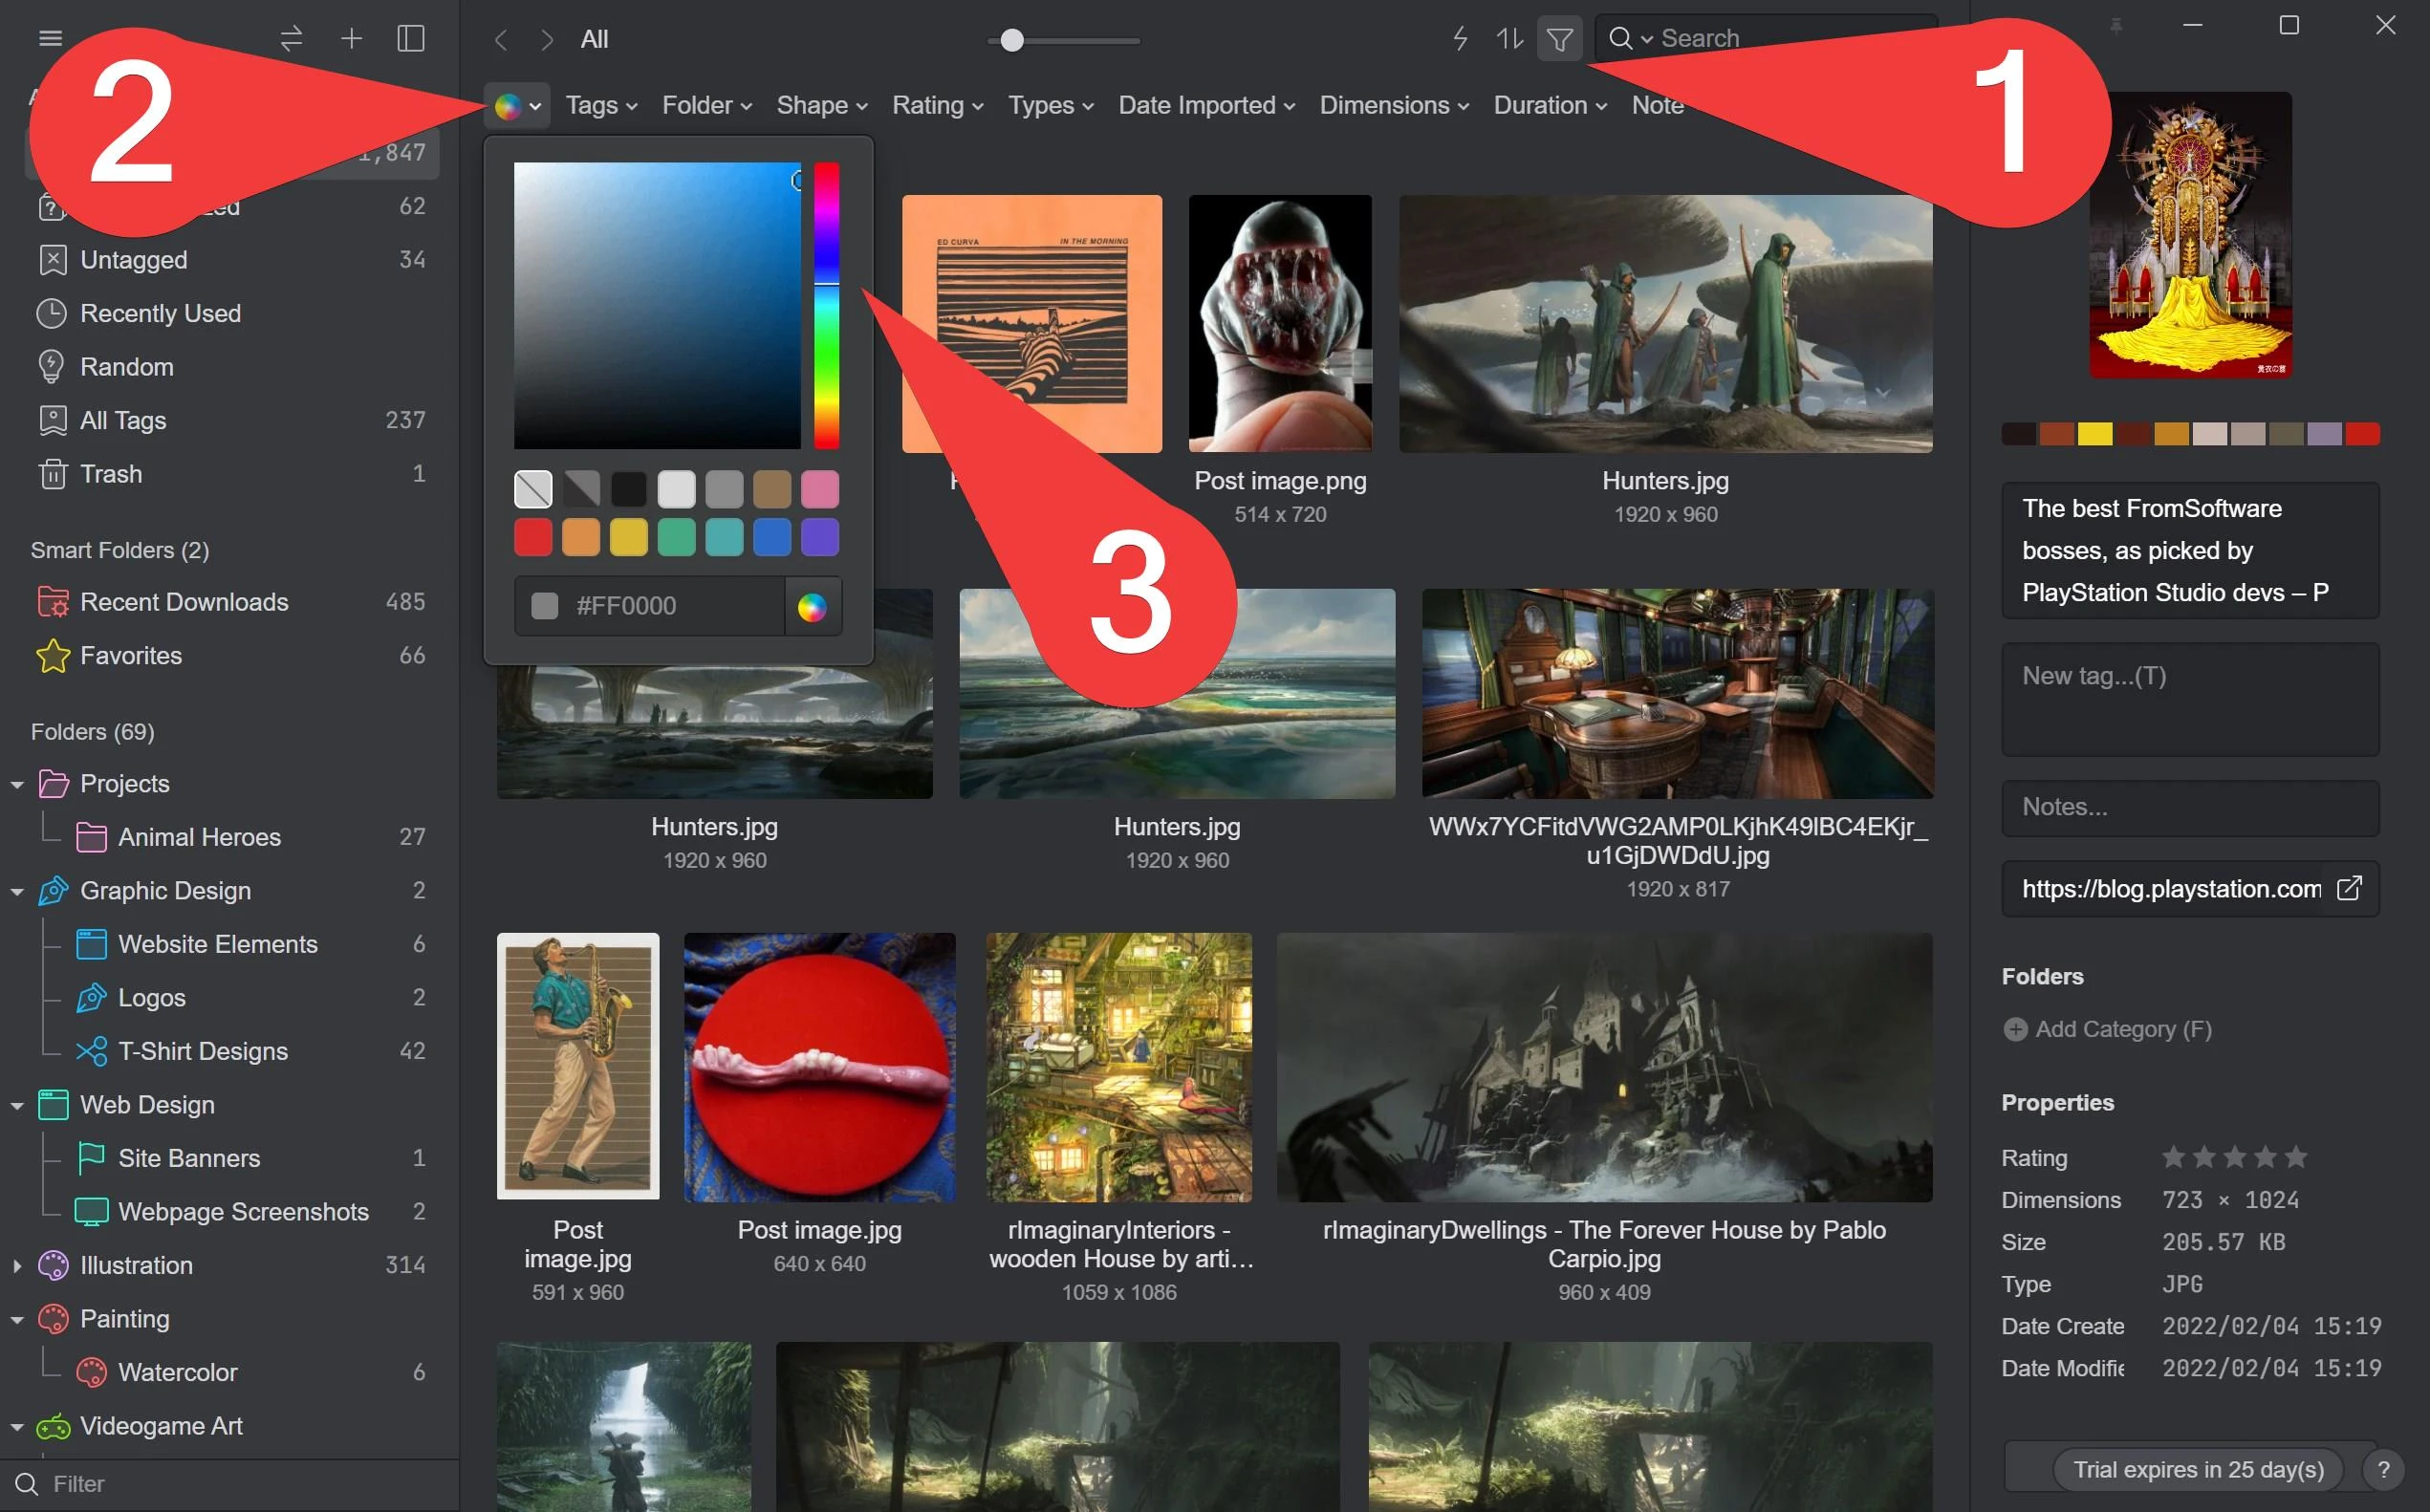The image size is (2430, 1512).
Task: Open the Types filter dropdown
Action: (x=1050, y=105)
